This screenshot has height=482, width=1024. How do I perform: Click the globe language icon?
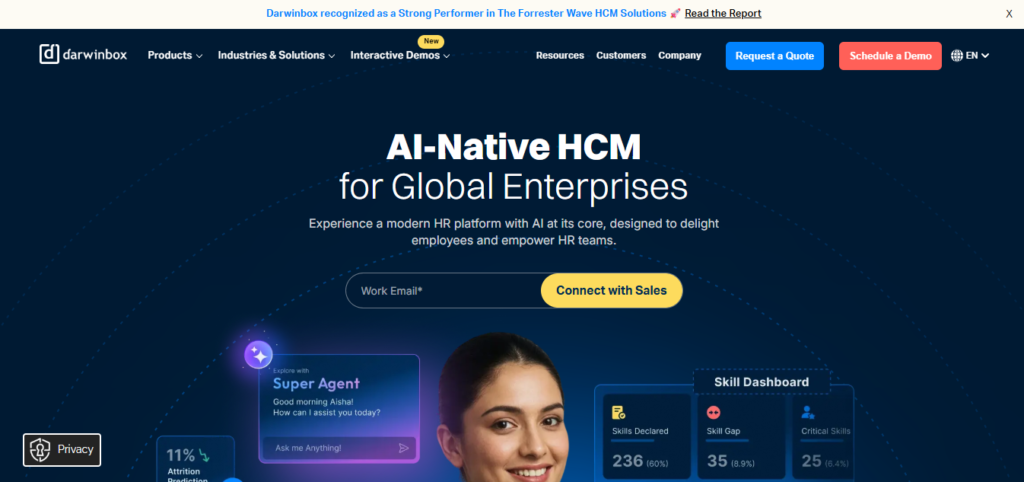coord(957,56)
